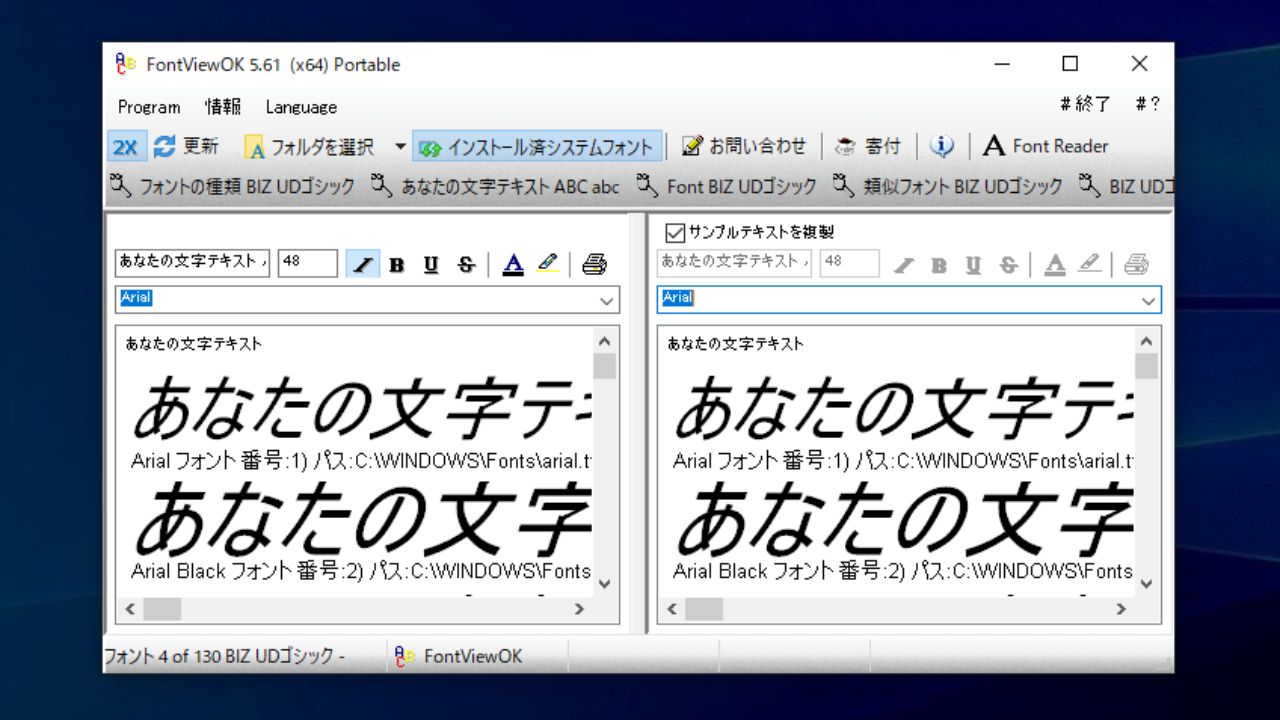Click right panel highlighter icon
Image resolution: width=1280 pixels, height=720 pixels.
[1089, 264]
